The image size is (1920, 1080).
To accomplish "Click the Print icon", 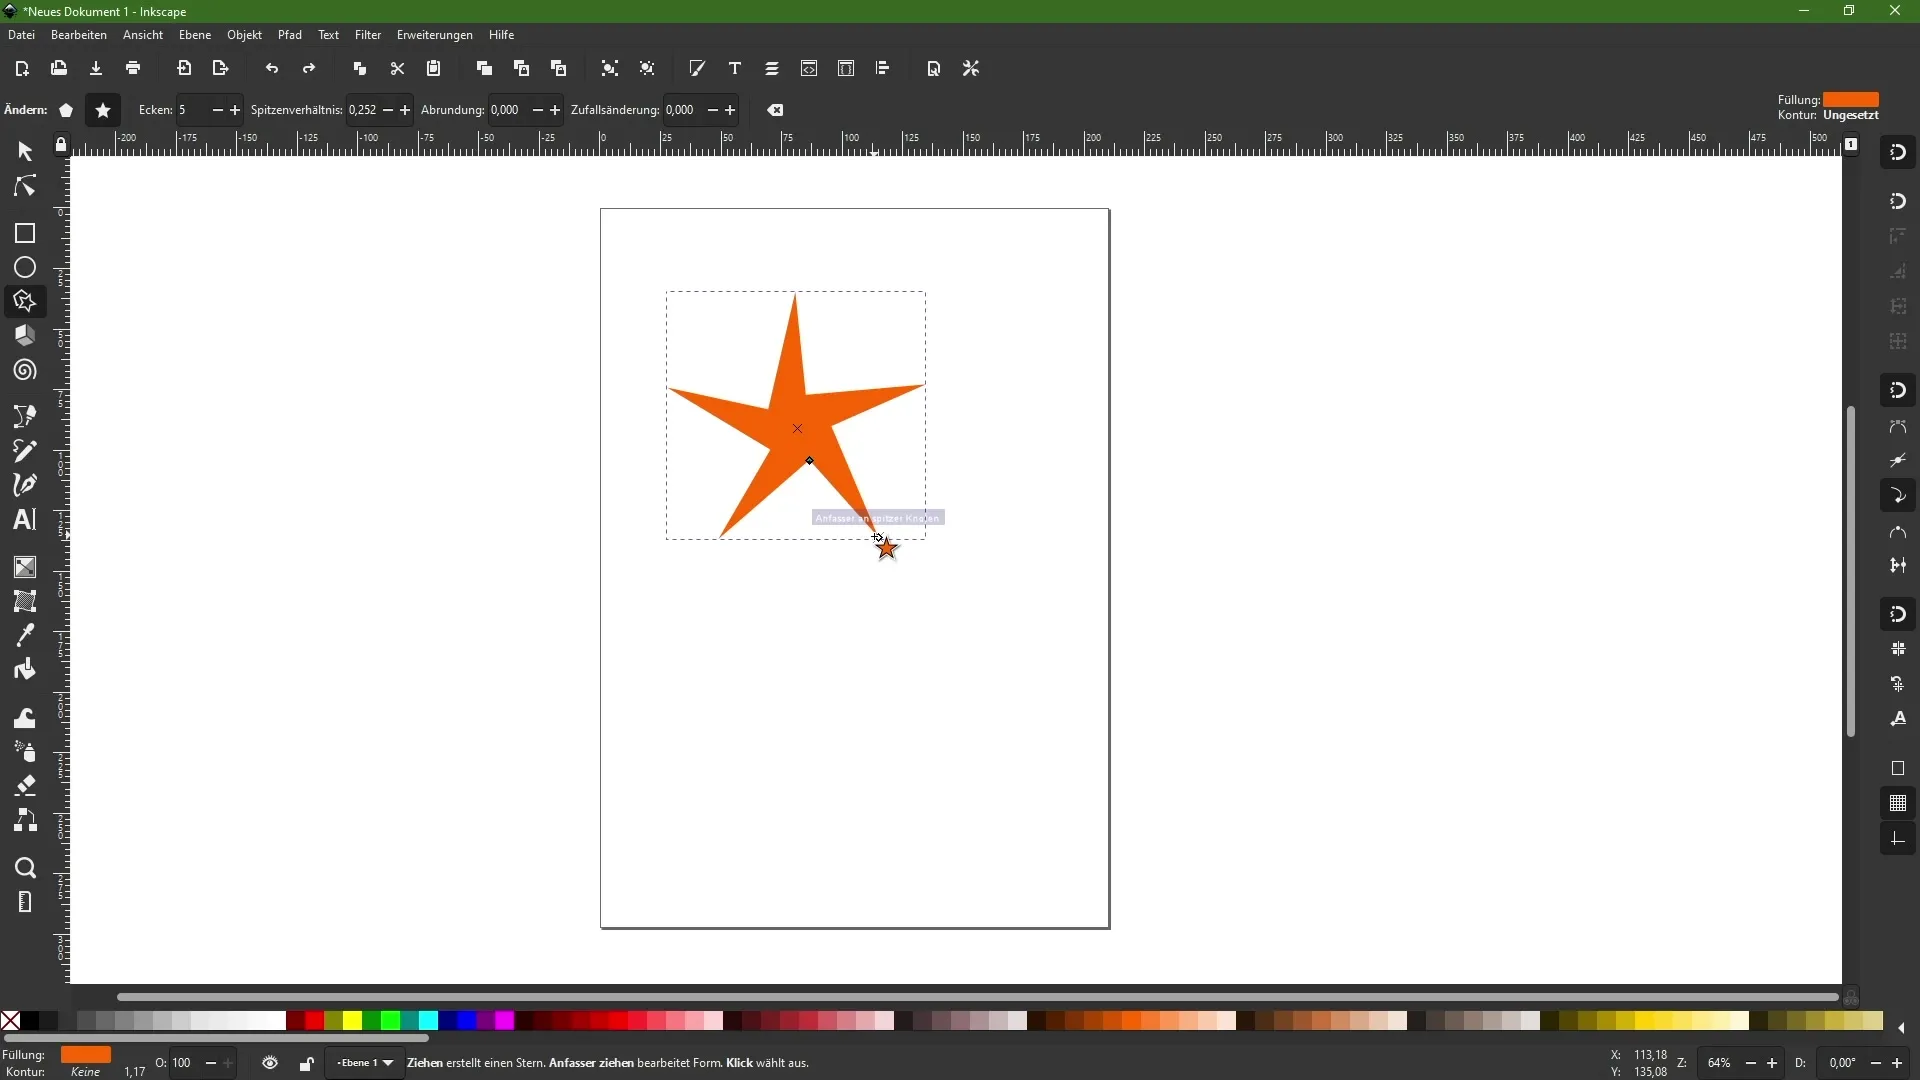I will pyautogui.click(x=134, y=69).
